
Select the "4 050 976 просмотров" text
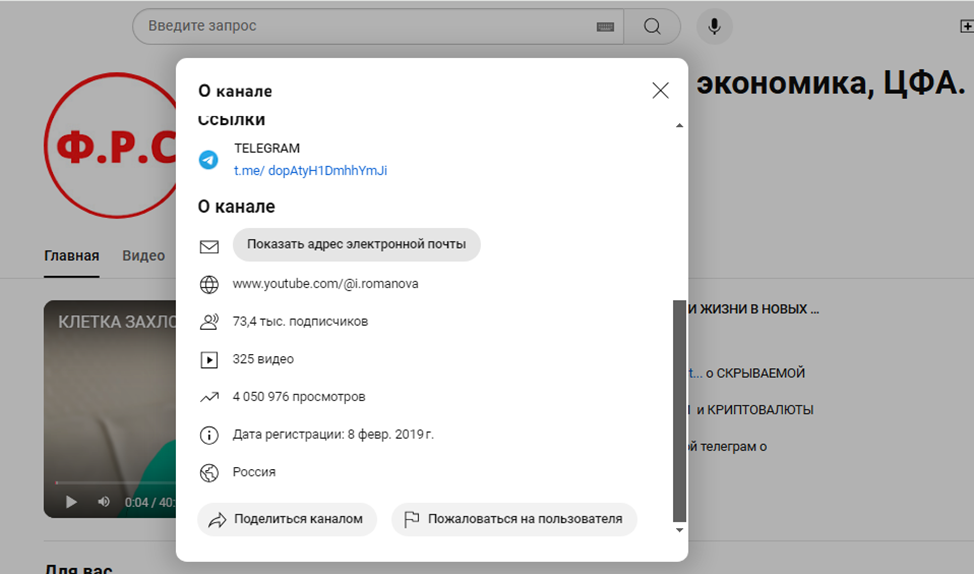(299, 396)
